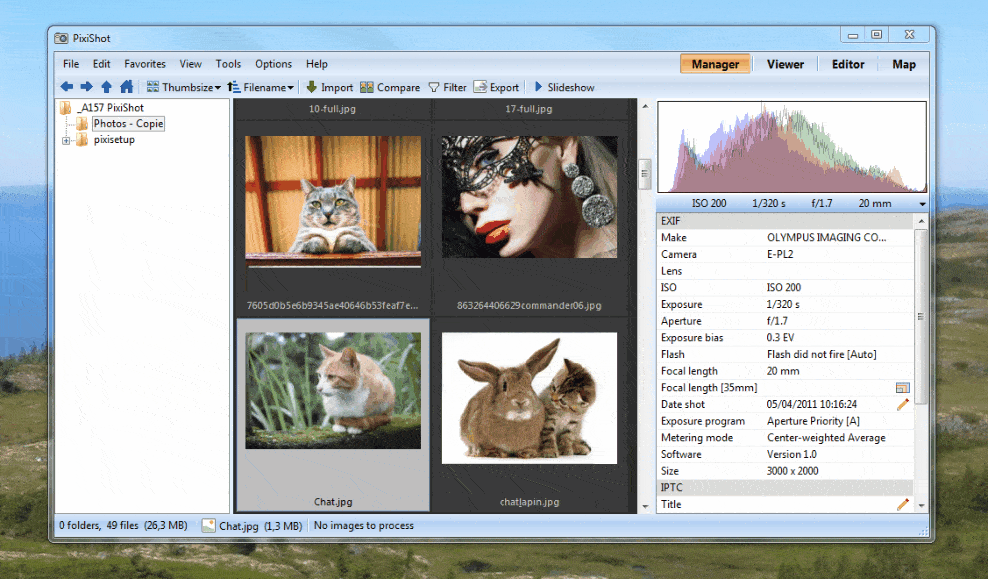The image size is (988, 579).
Task: Edit Title with the pencil icon
Action: pyautogui.click(x=903, y=504)
